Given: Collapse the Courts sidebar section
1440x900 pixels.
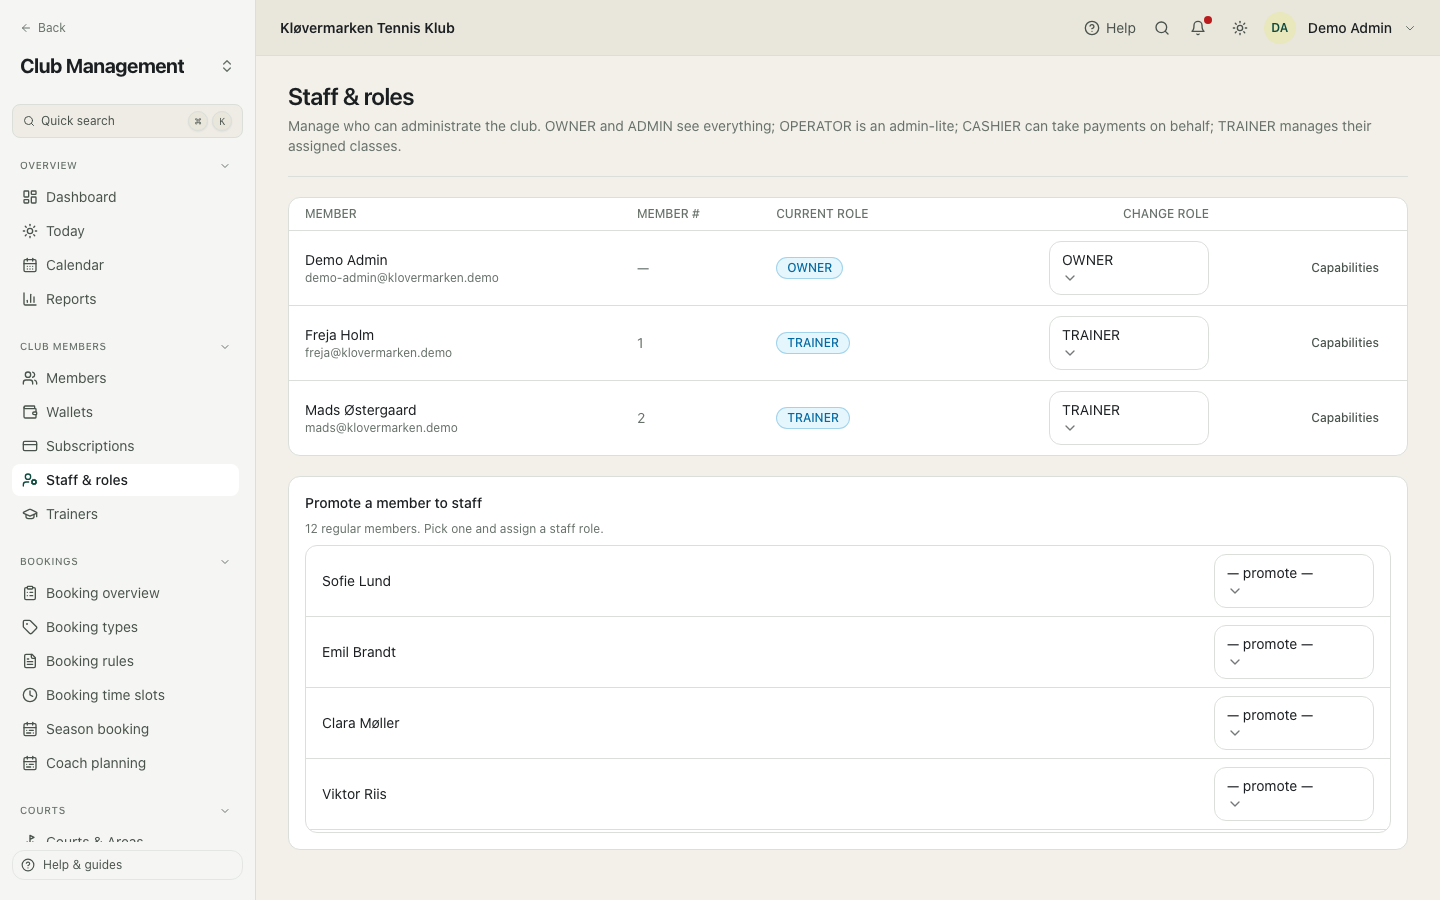Looking at the screenshot, I should tap(225, 811).
